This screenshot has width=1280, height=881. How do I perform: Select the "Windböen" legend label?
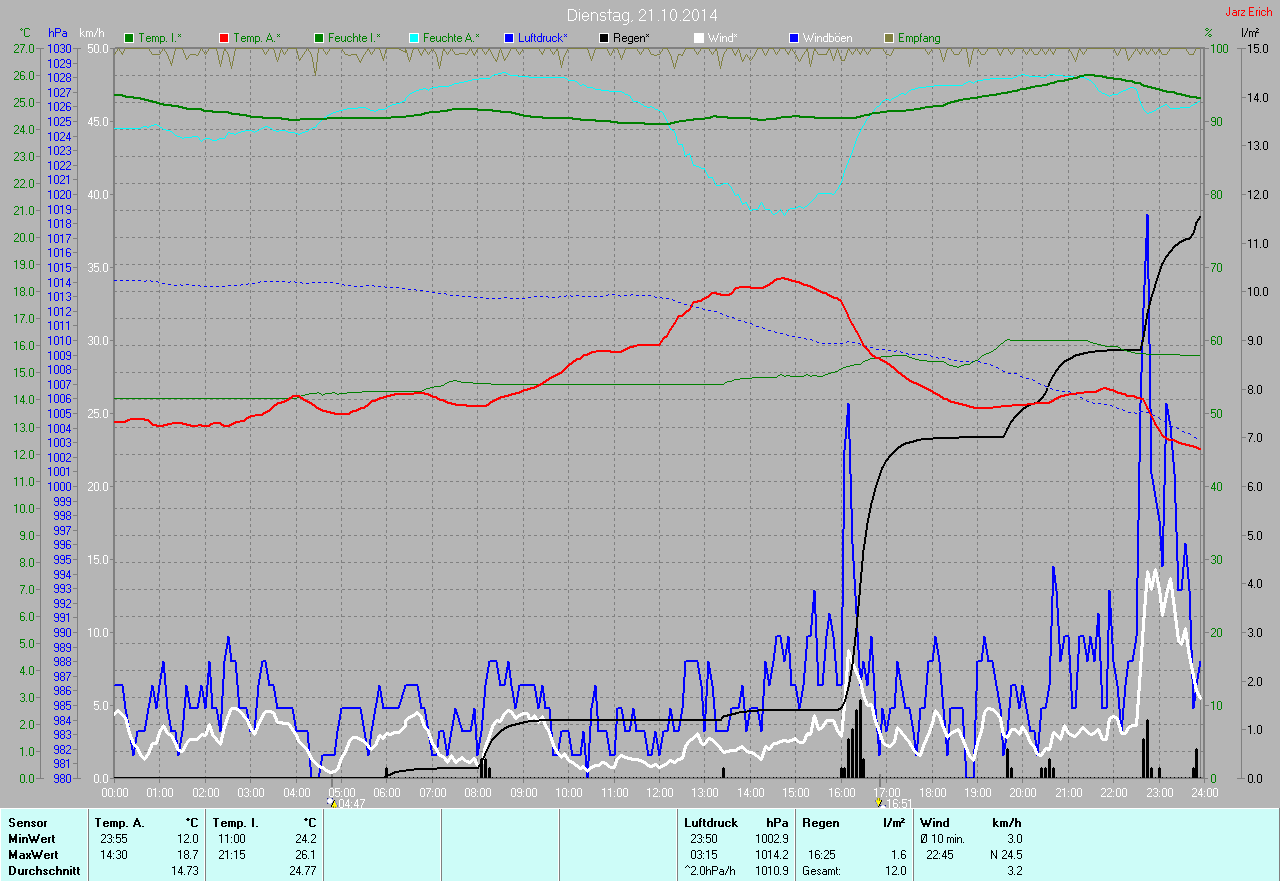[827, 38]
